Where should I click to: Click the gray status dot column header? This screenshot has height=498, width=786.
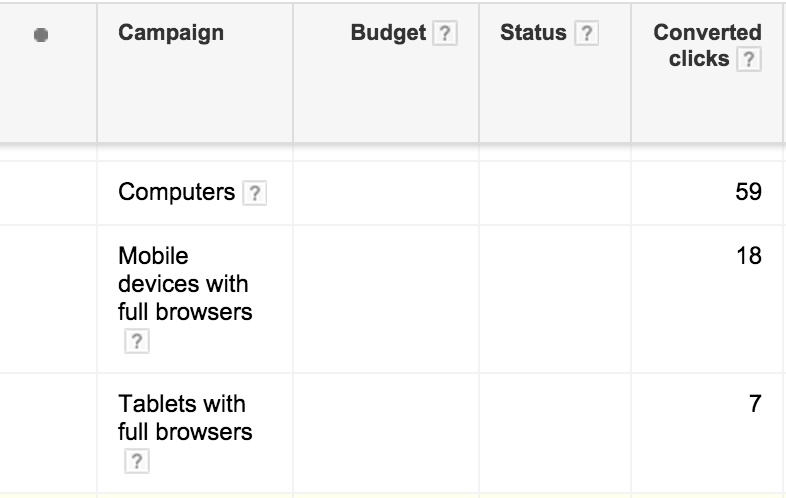(41, 35)
